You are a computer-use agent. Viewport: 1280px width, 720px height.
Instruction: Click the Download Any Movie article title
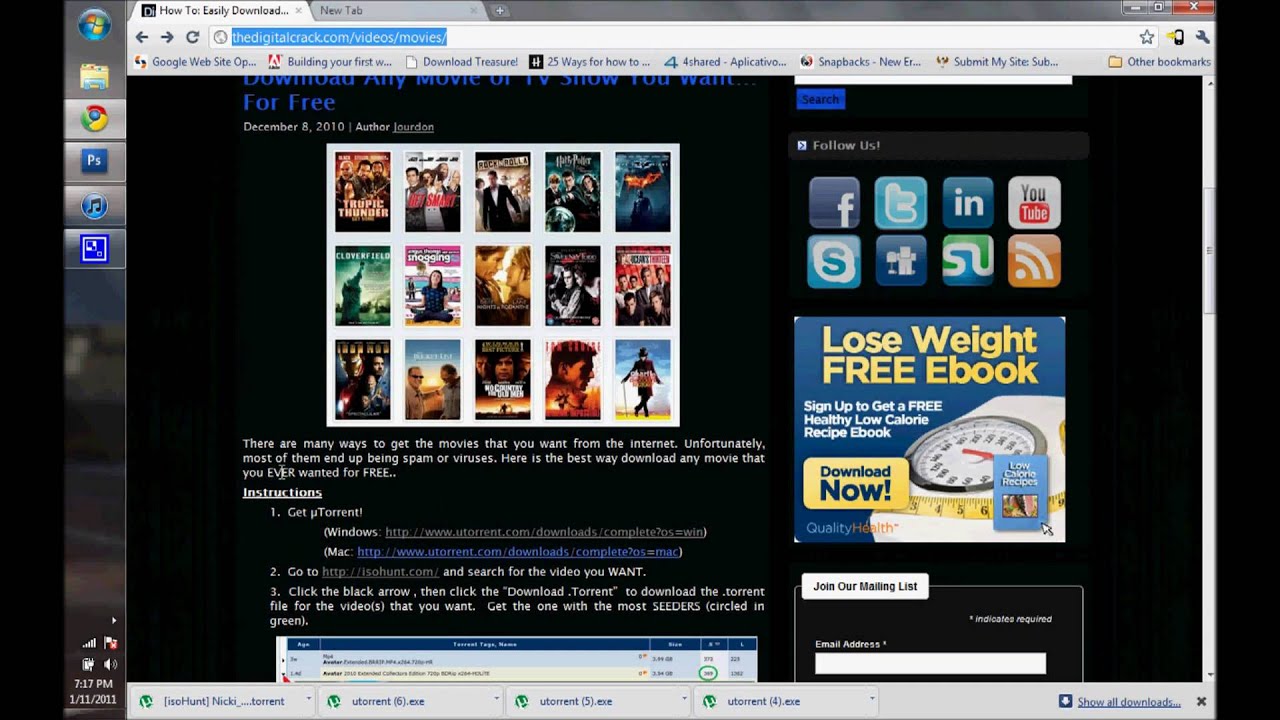tap(500, 90)
